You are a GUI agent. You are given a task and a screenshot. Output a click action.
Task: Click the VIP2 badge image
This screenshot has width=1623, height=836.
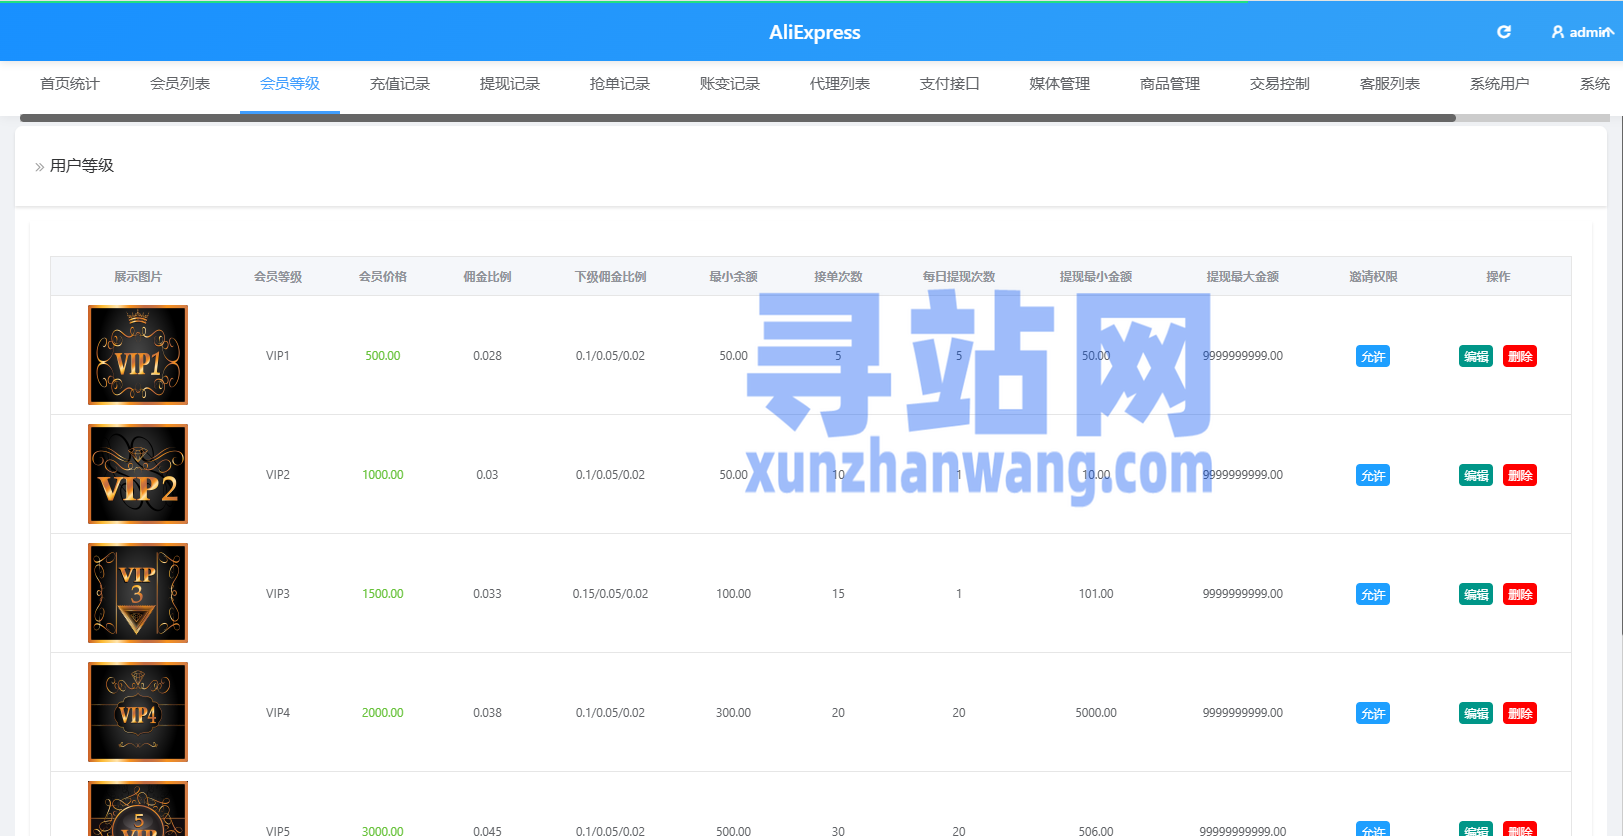tap(138, 474)
